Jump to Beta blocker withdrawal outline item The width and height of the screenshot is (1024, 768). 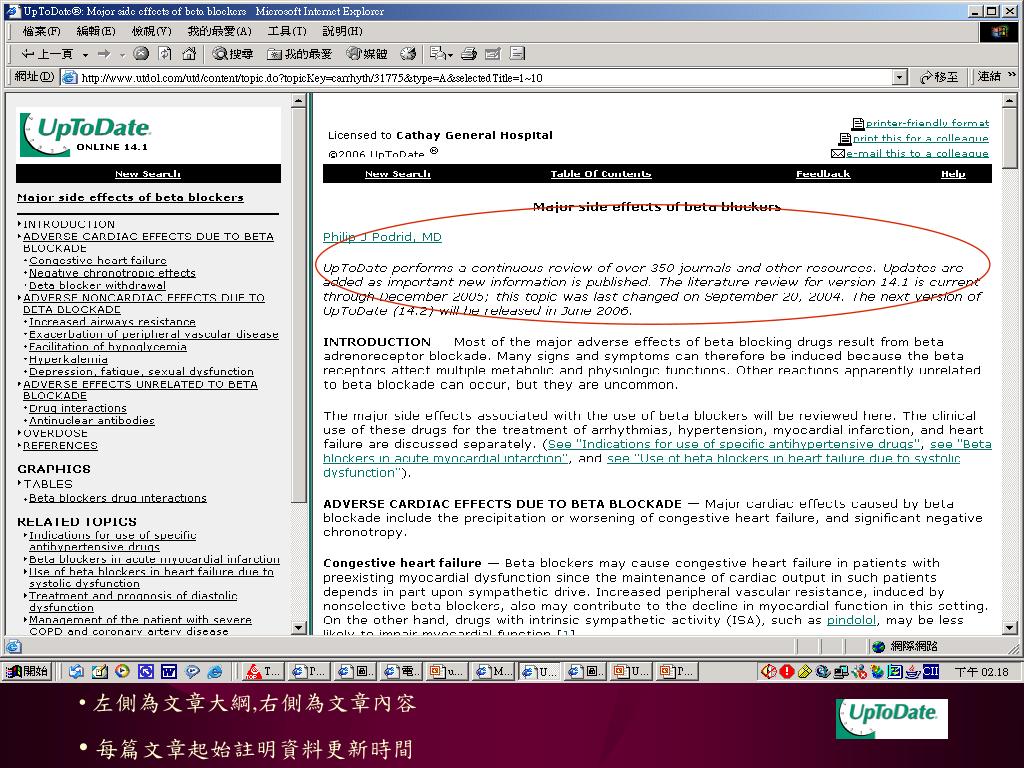tap(97, 285)
